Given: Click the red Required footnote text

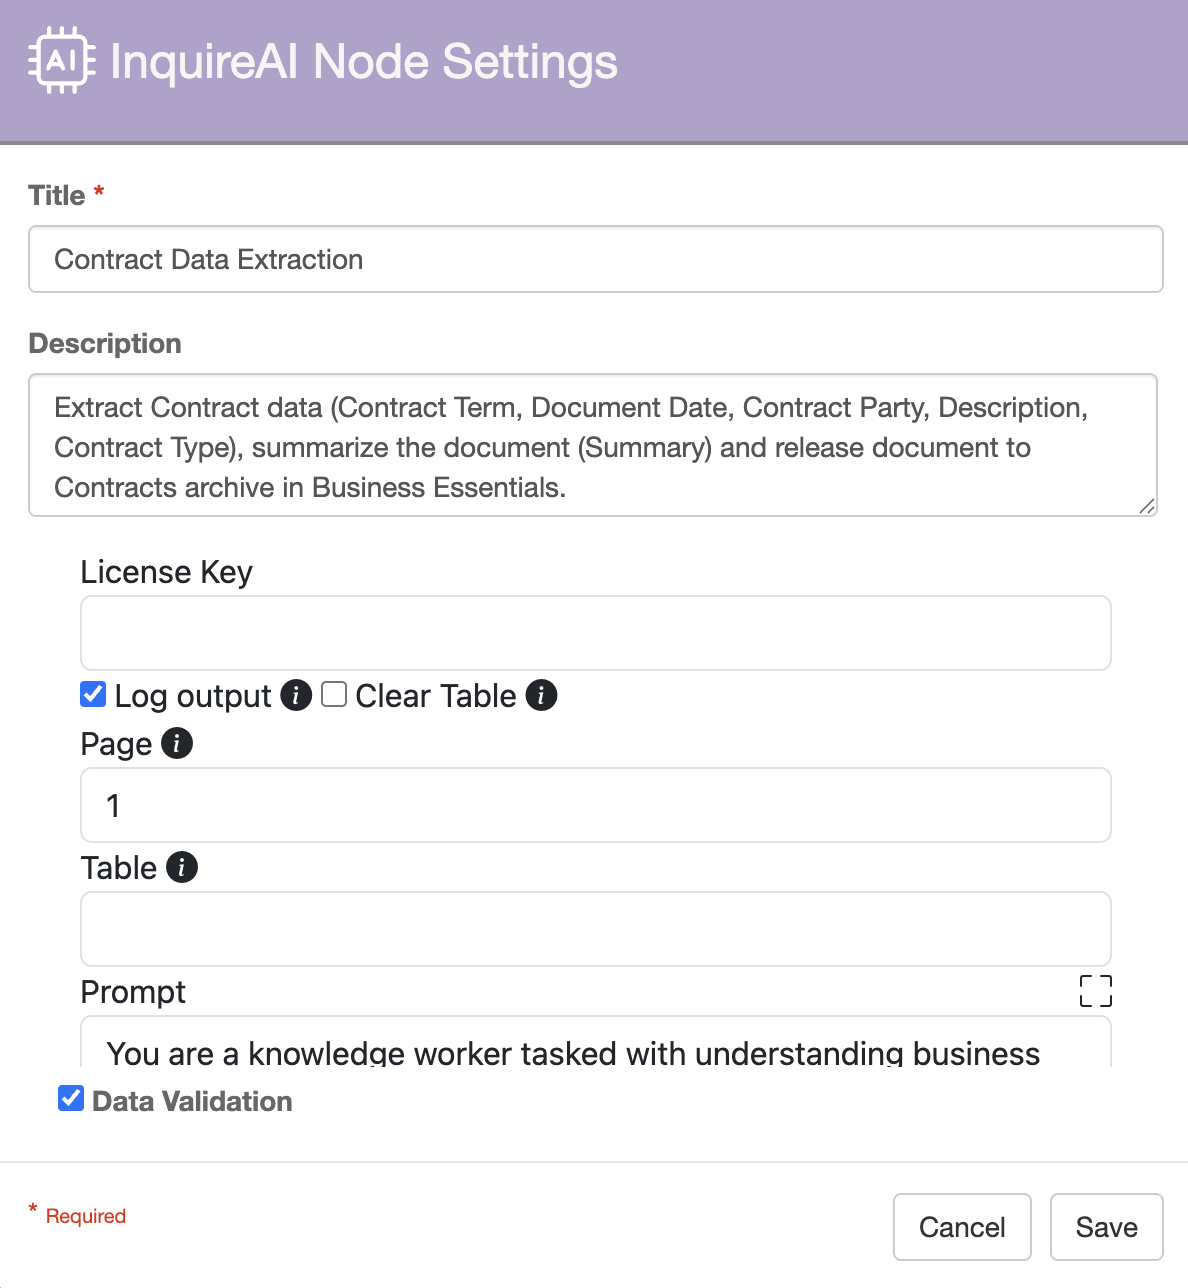Looking at the screenshot, I should point(86,1216).
